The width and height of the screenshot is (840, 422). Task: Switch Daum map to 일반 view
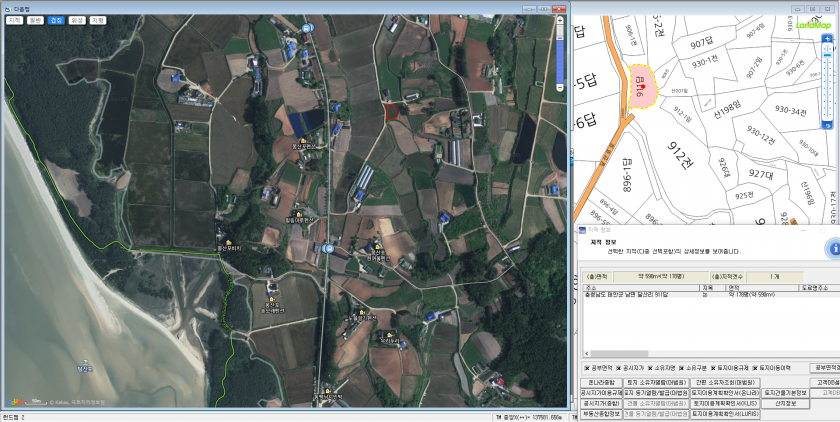(x=35, y=20)
